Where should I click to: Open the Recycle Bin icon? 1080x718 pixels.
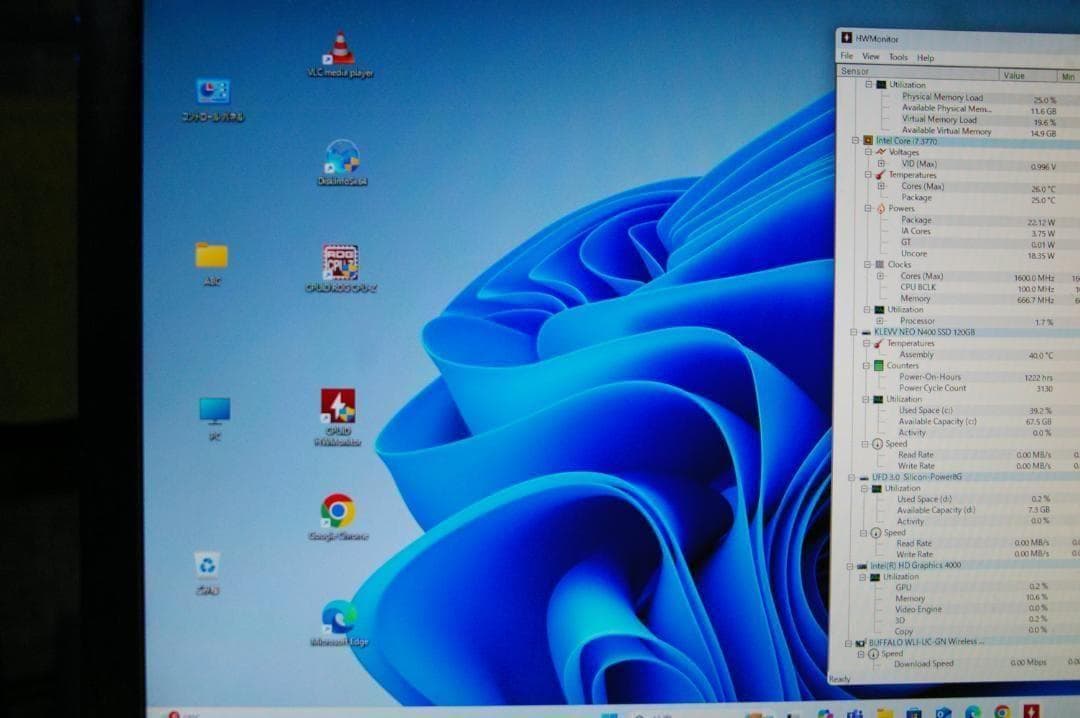207,568
